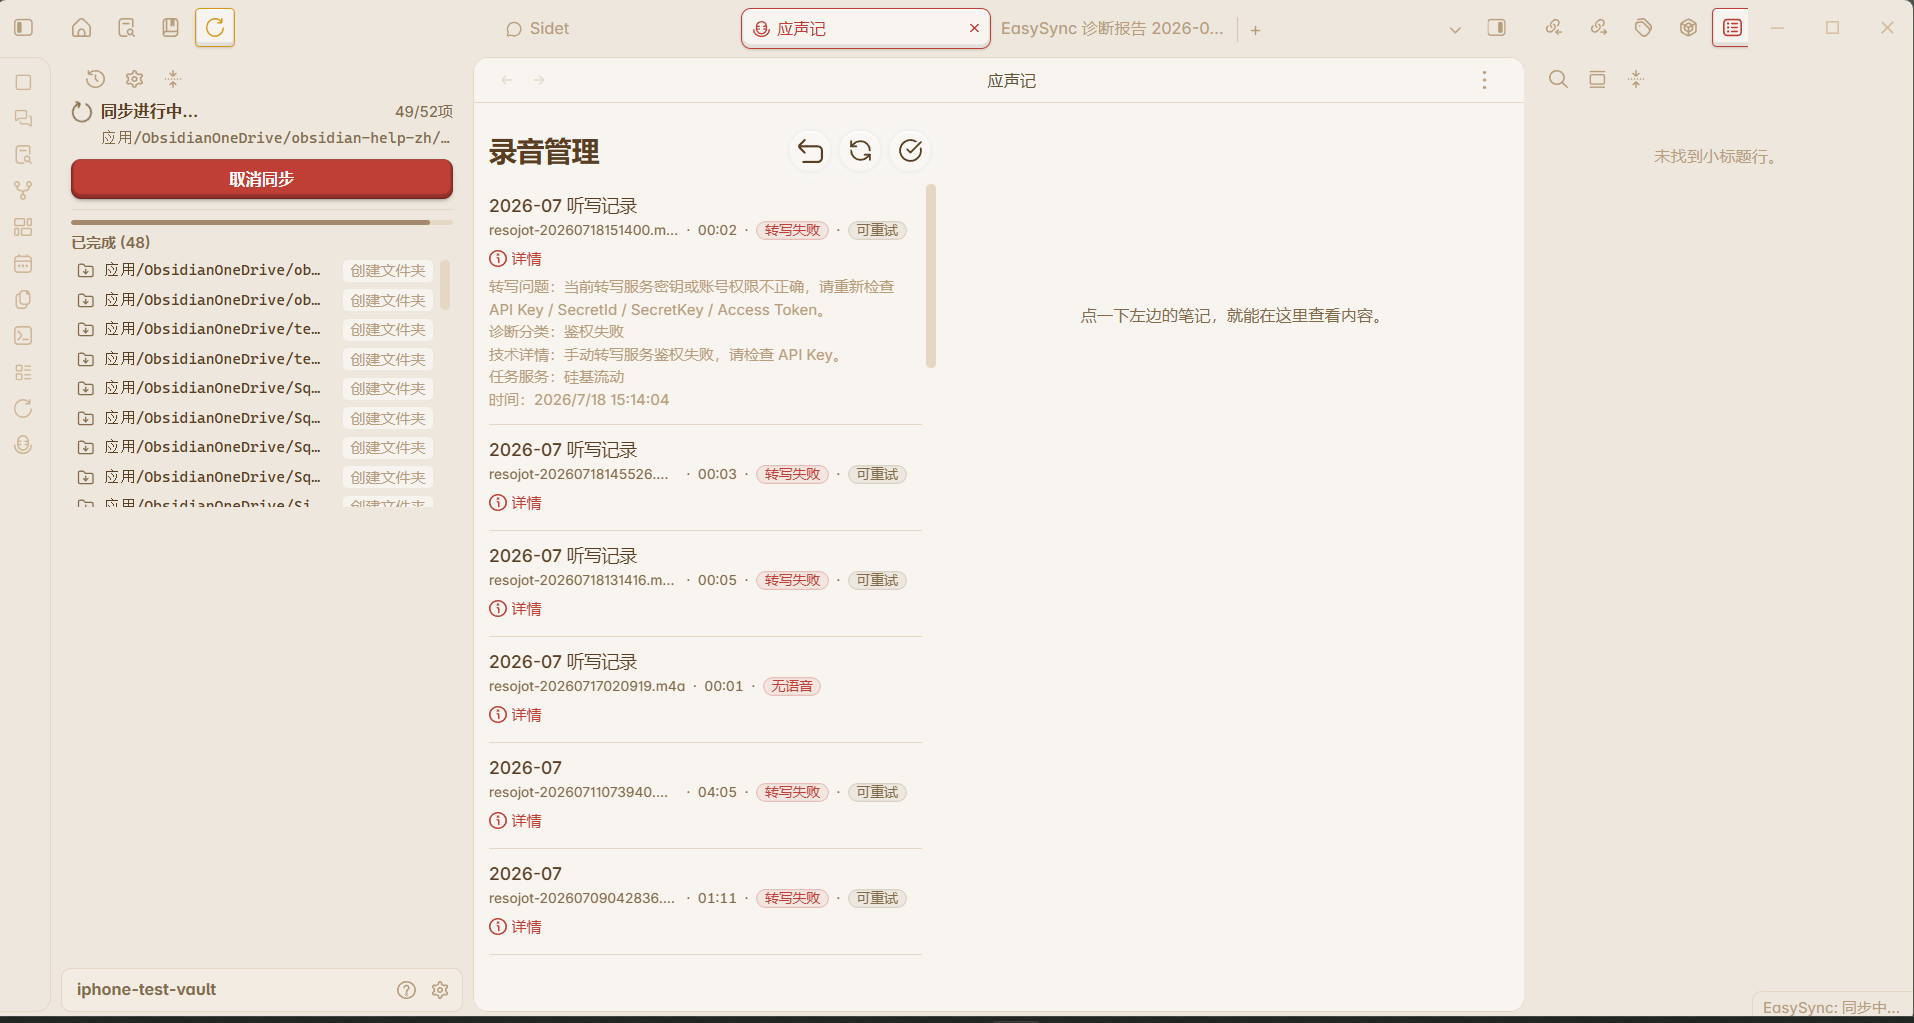Open the microphone recorder ribbon icon

[x=24, y=445]
